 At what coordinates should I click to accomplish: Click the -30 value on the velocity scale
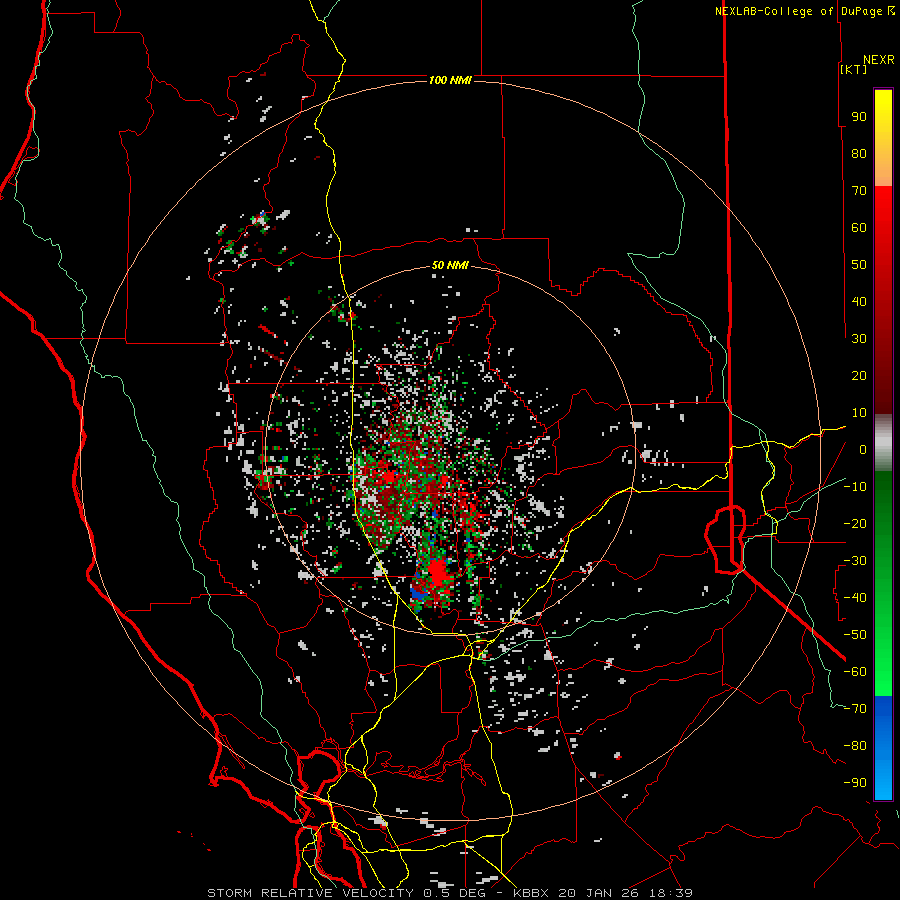[x=855, y=561]
